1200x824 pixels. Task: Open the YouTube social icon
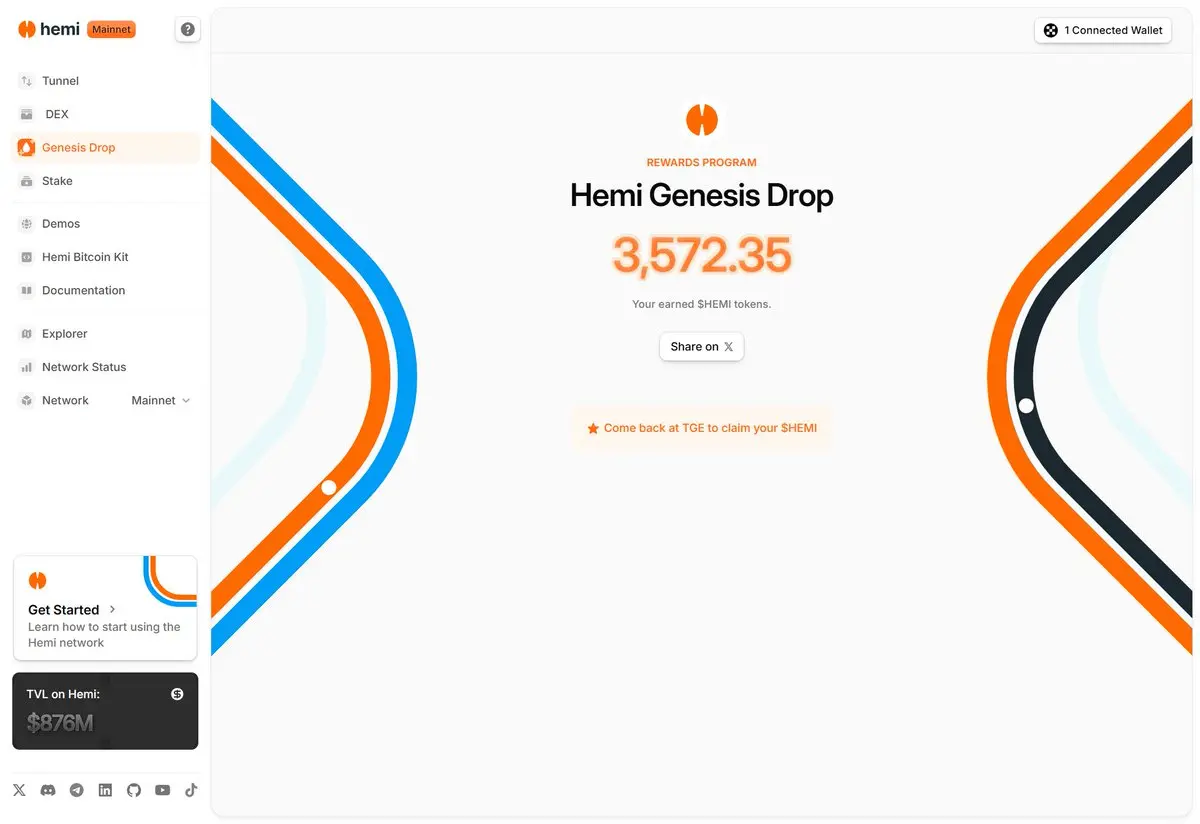pos(163,790)
